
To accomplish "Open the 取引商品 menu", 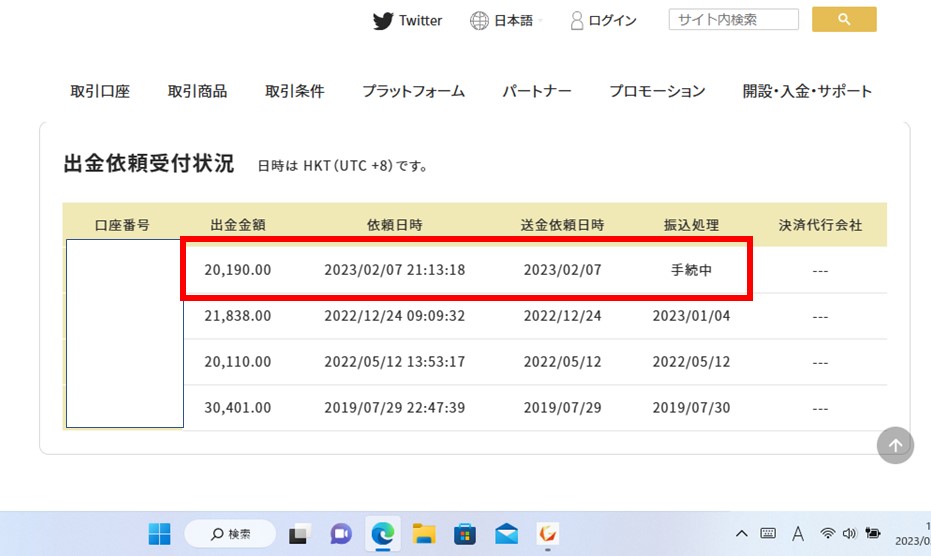I will click(197, 91).
